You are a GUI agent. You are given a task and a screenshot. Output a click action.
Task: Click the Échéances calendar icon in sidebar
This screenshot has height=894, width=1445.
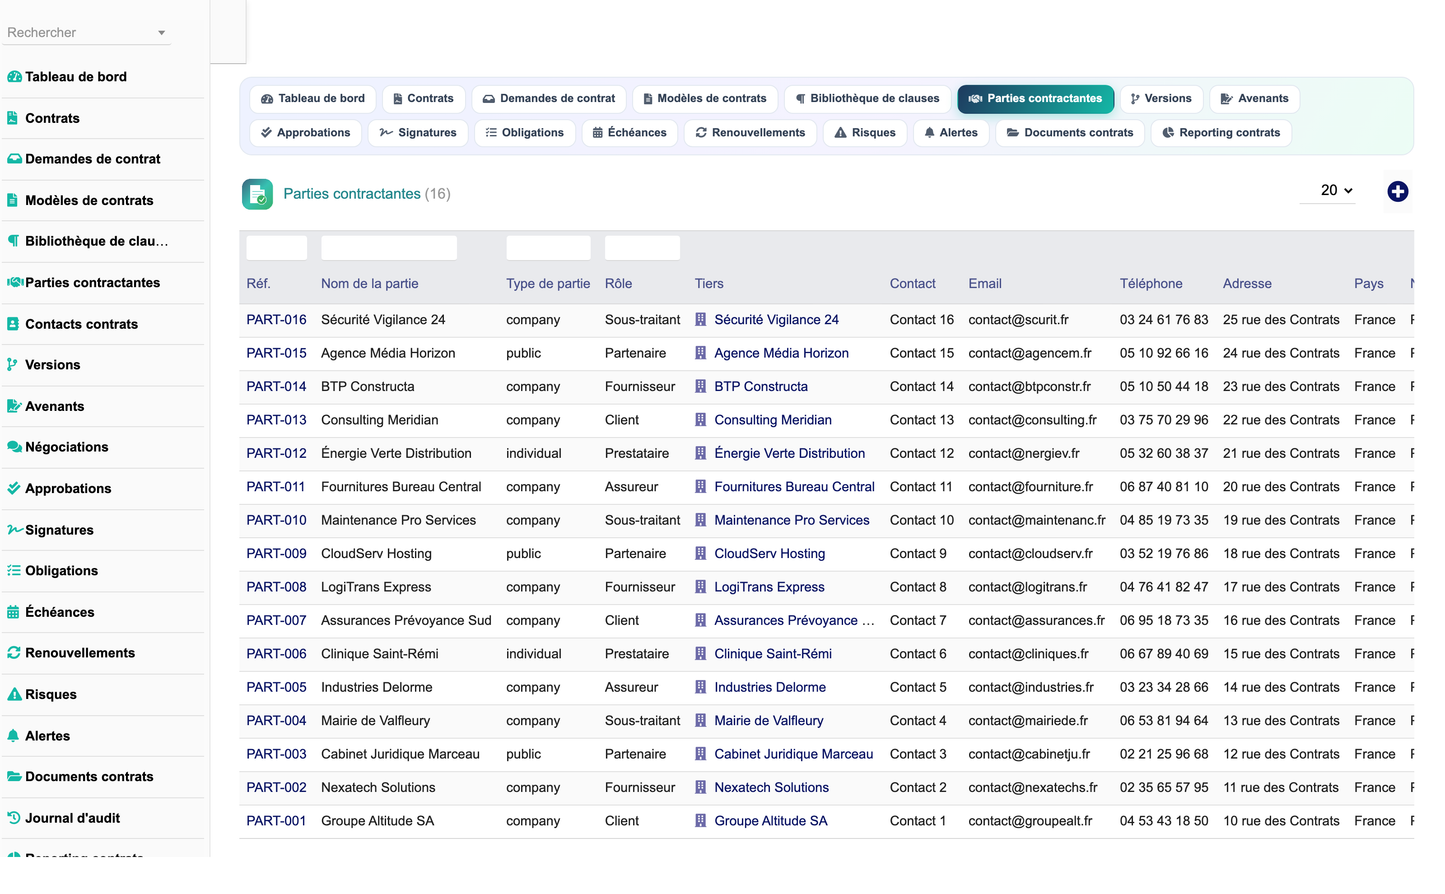[x=13, y=612]
